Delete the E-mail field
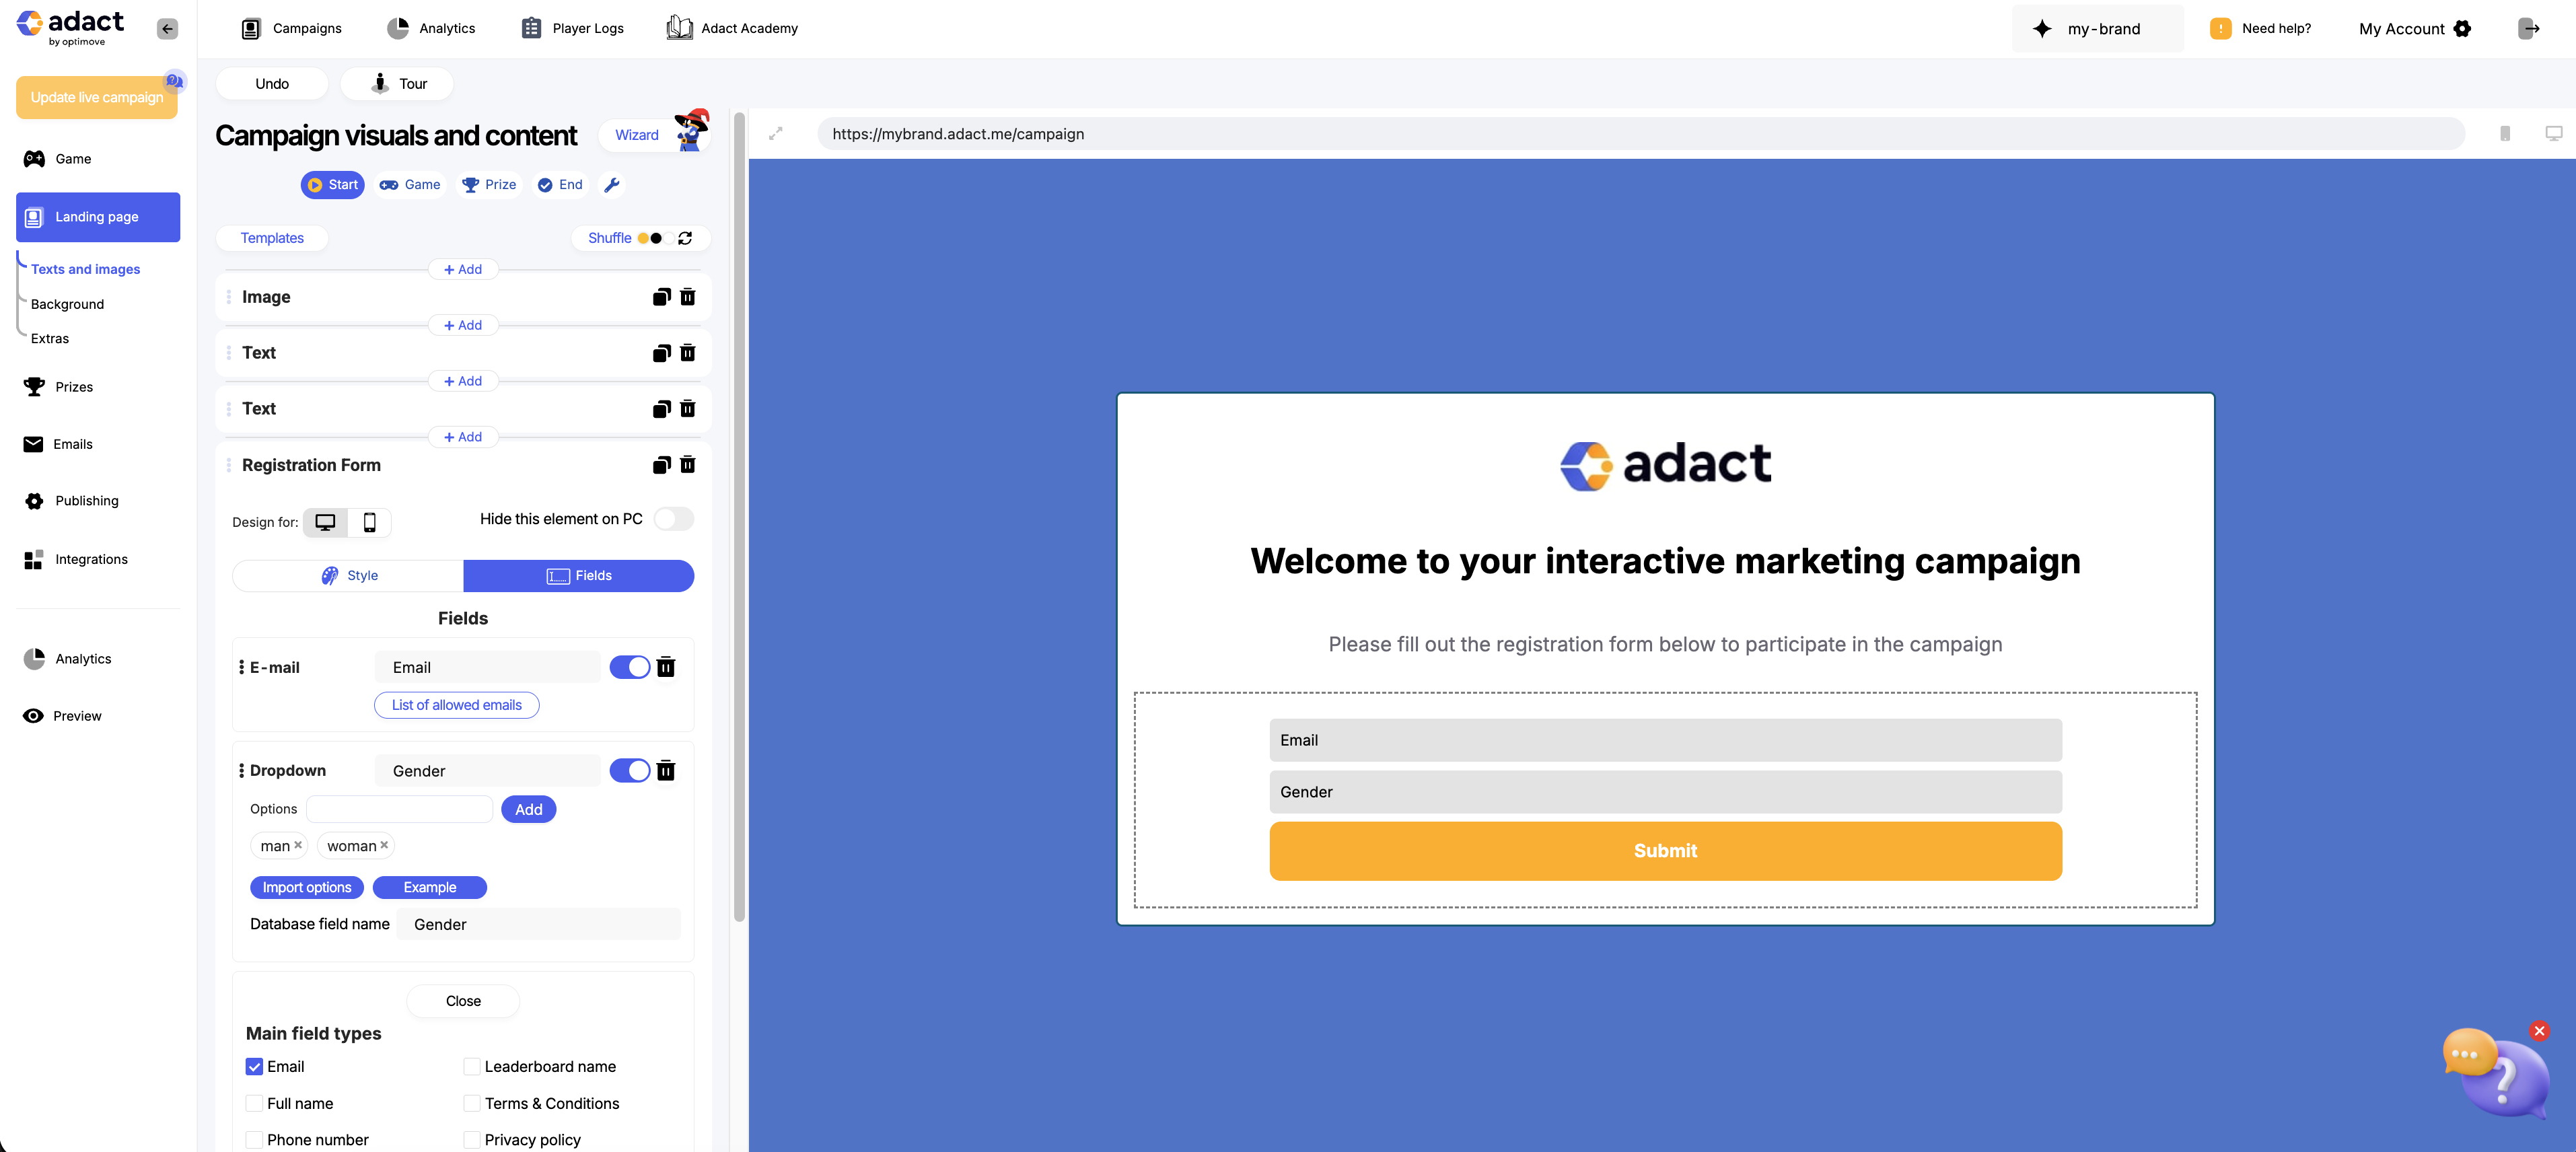This screenshot has width=2576, height=1152. coord(666,667)
